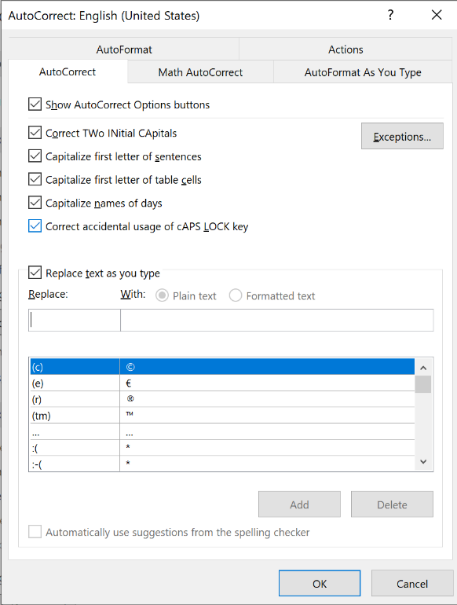Select the (e) euro entry row

pyautogui.click(x=222, y=383)
